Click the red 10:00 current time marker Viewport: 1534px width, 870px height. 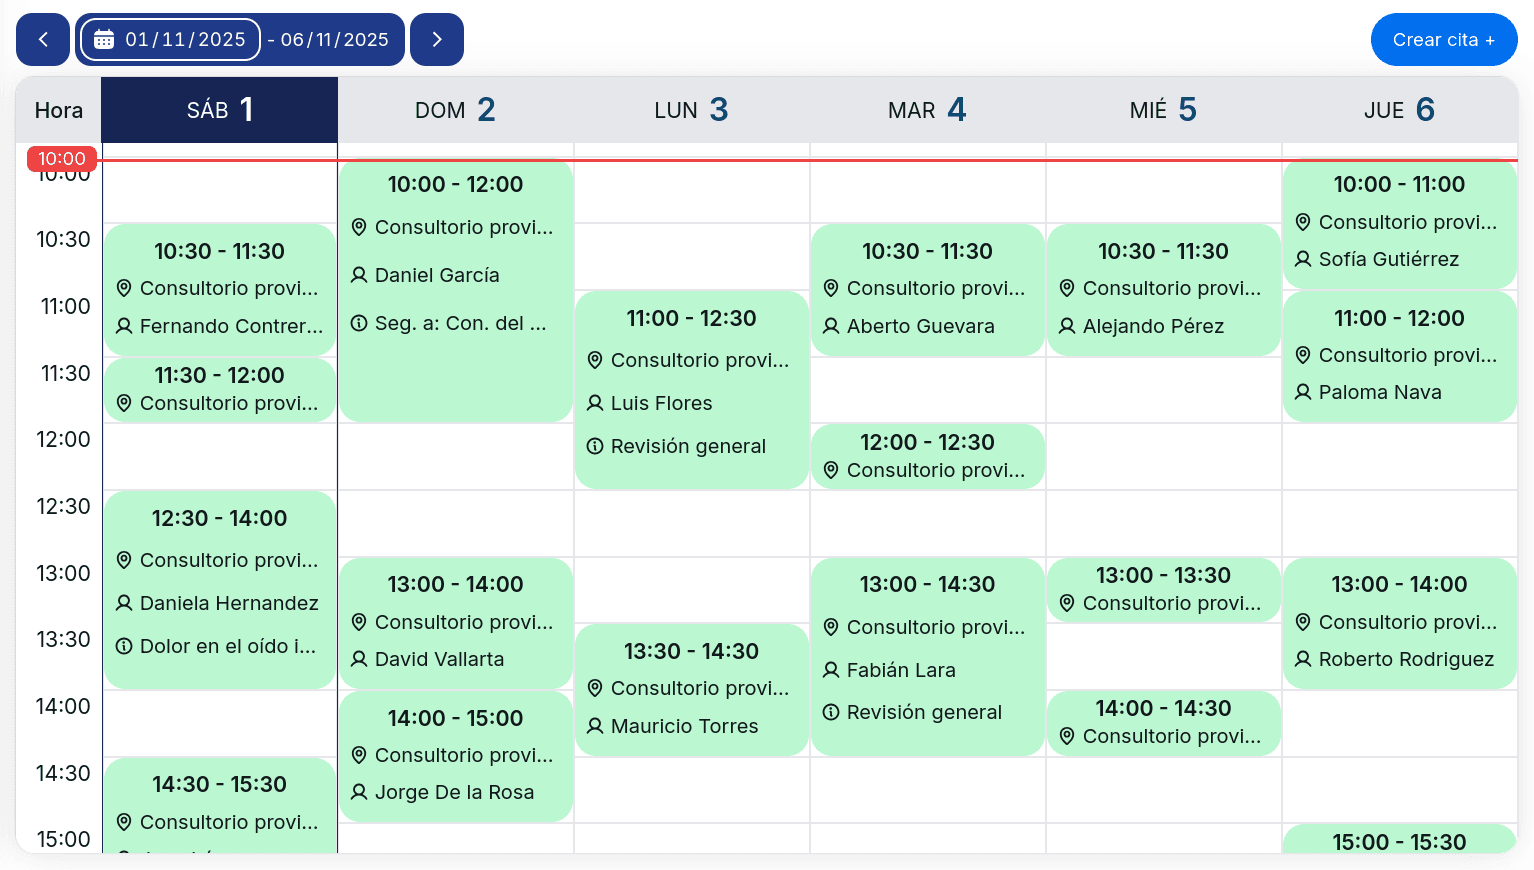click(62, 159)
